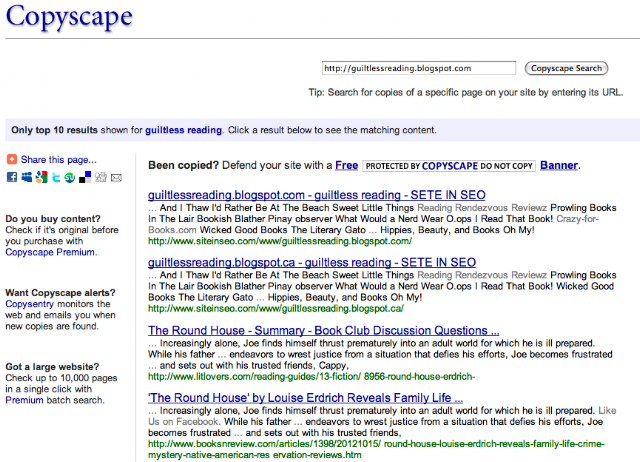This screenshot has height=462, width=640.
Task: Open The Round House Summary result
Action: click(x=323, y=330)
